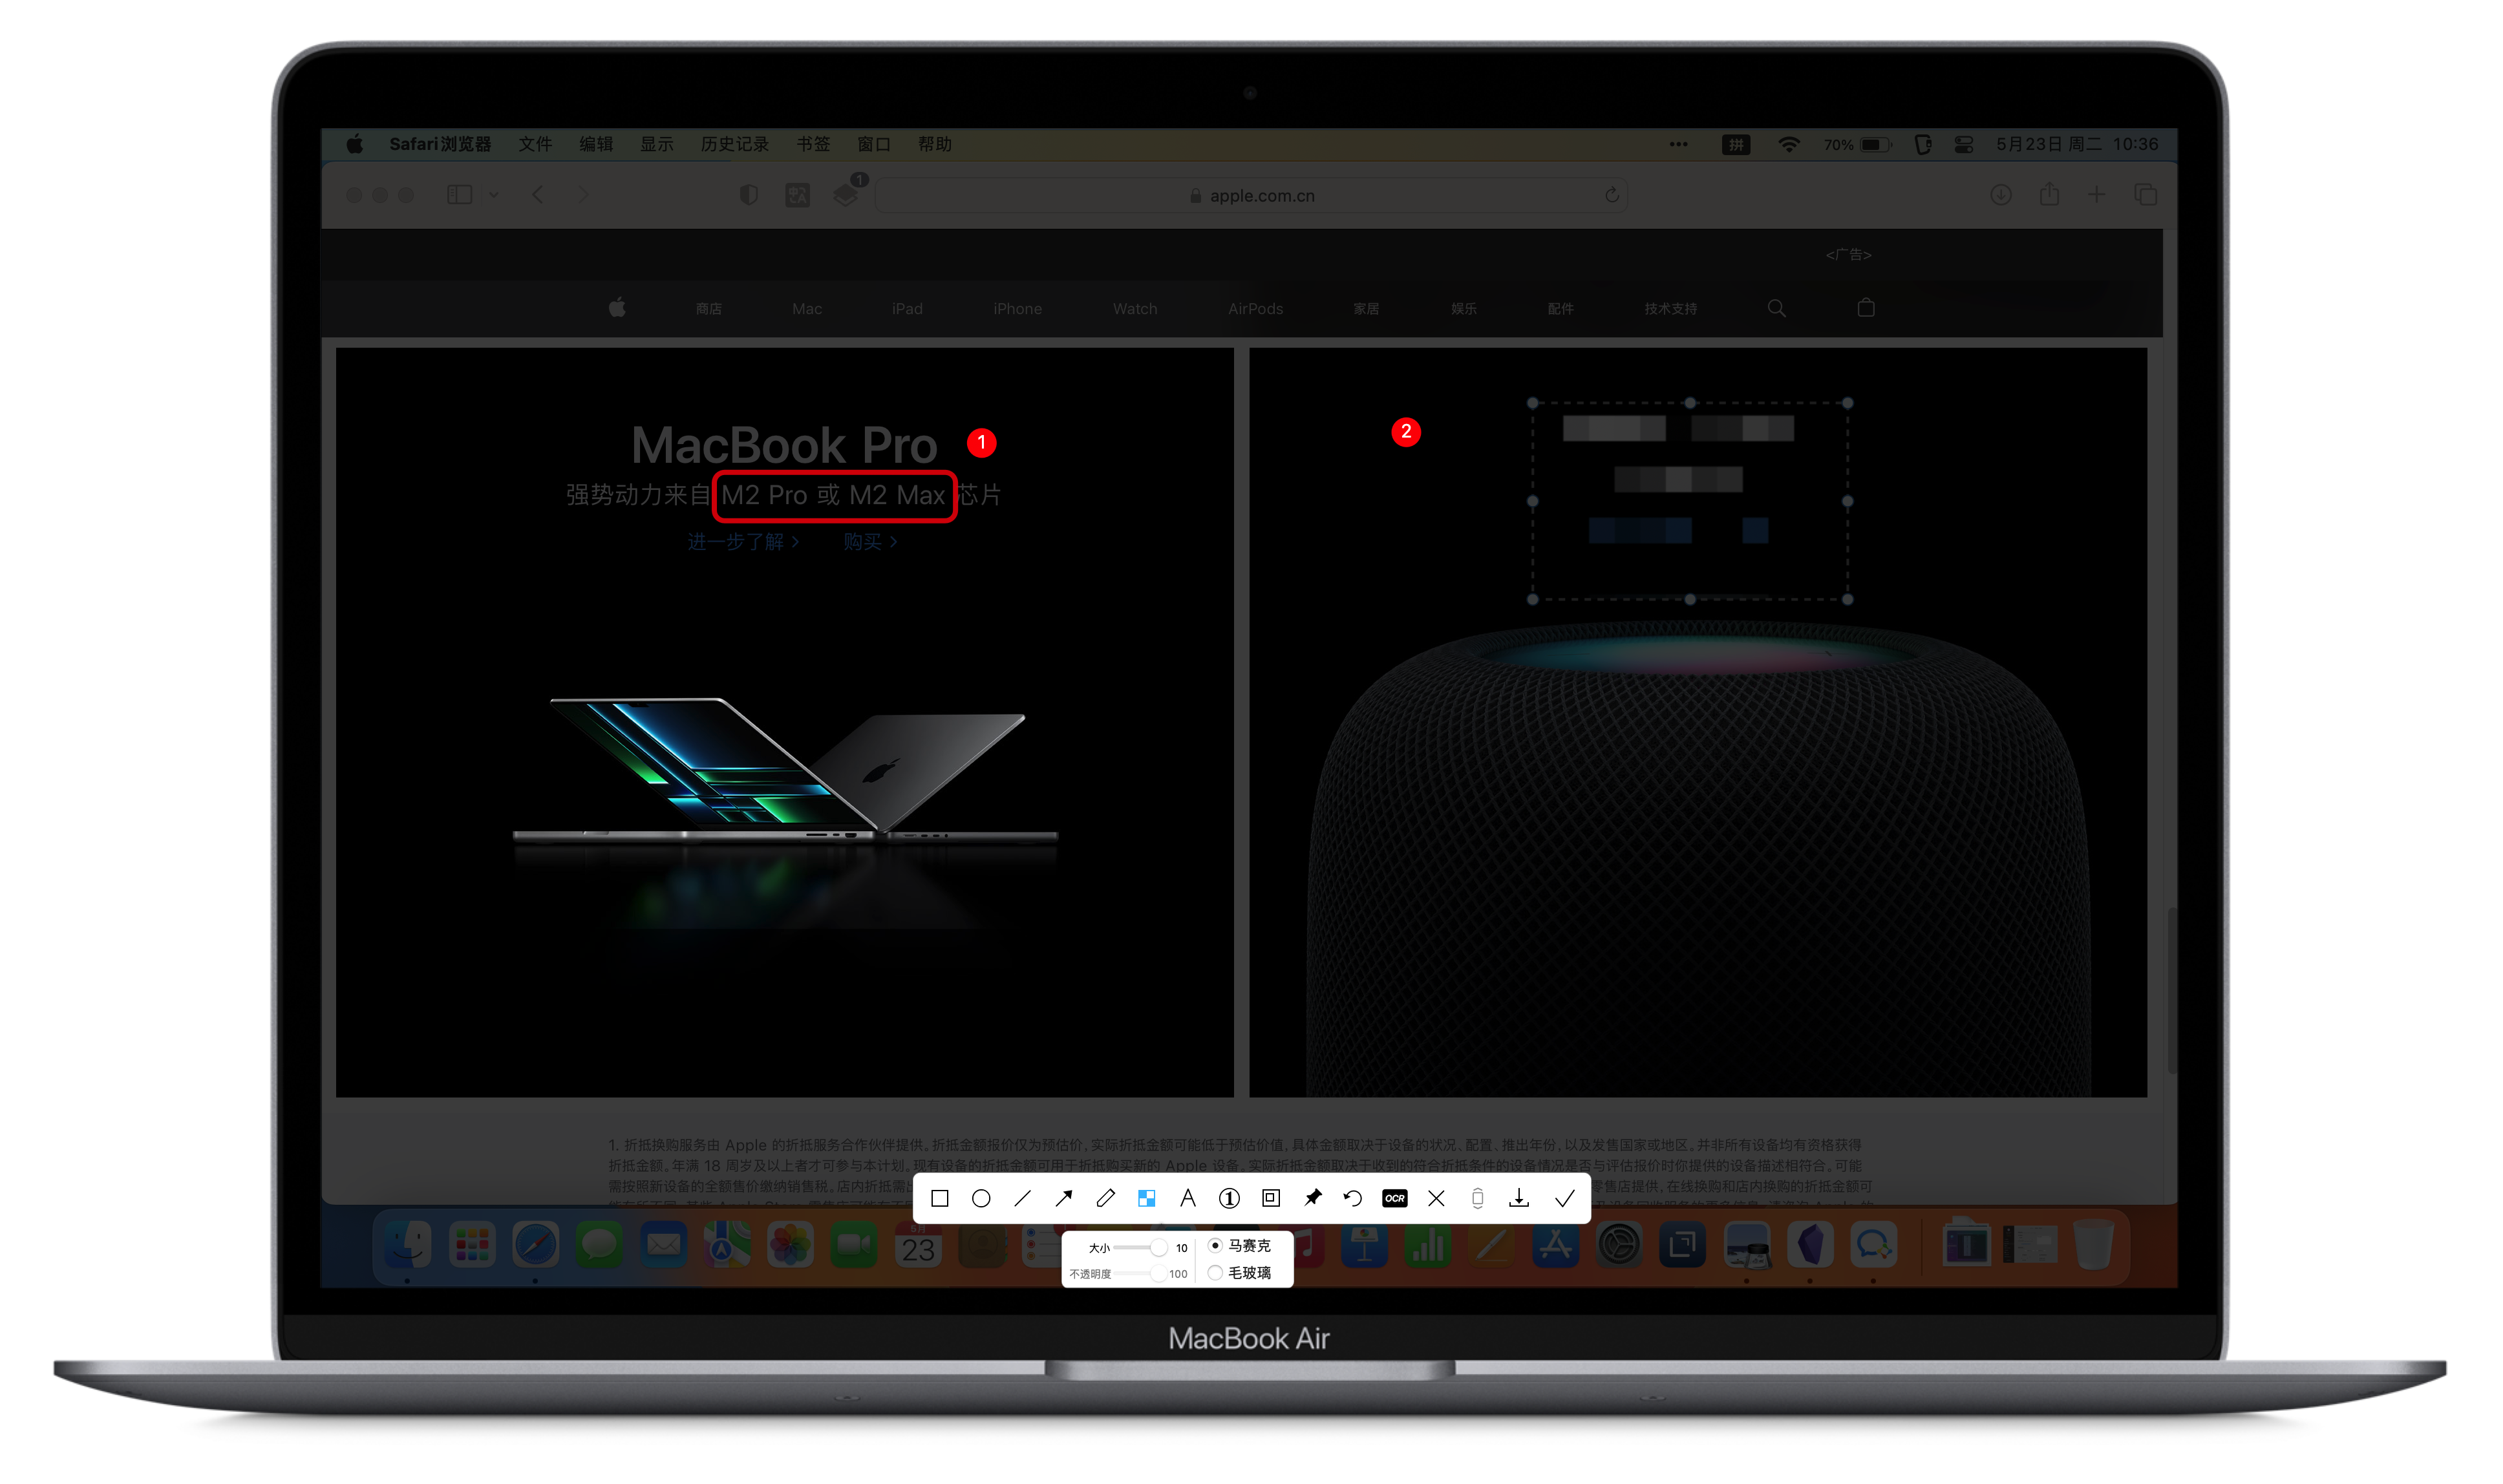Click the apple.com.cn address bar
Image resolution: width=2503 pixels, height=1484 pixels.
[x=1252, y=195]
